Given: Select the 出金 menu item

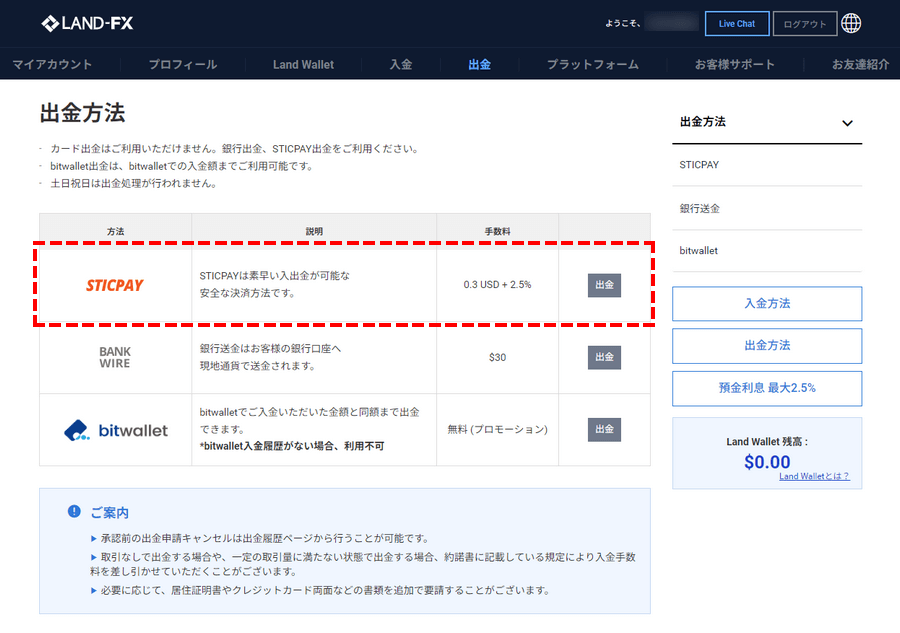Looking at the screenshot, I should click(x=479, y=64).
